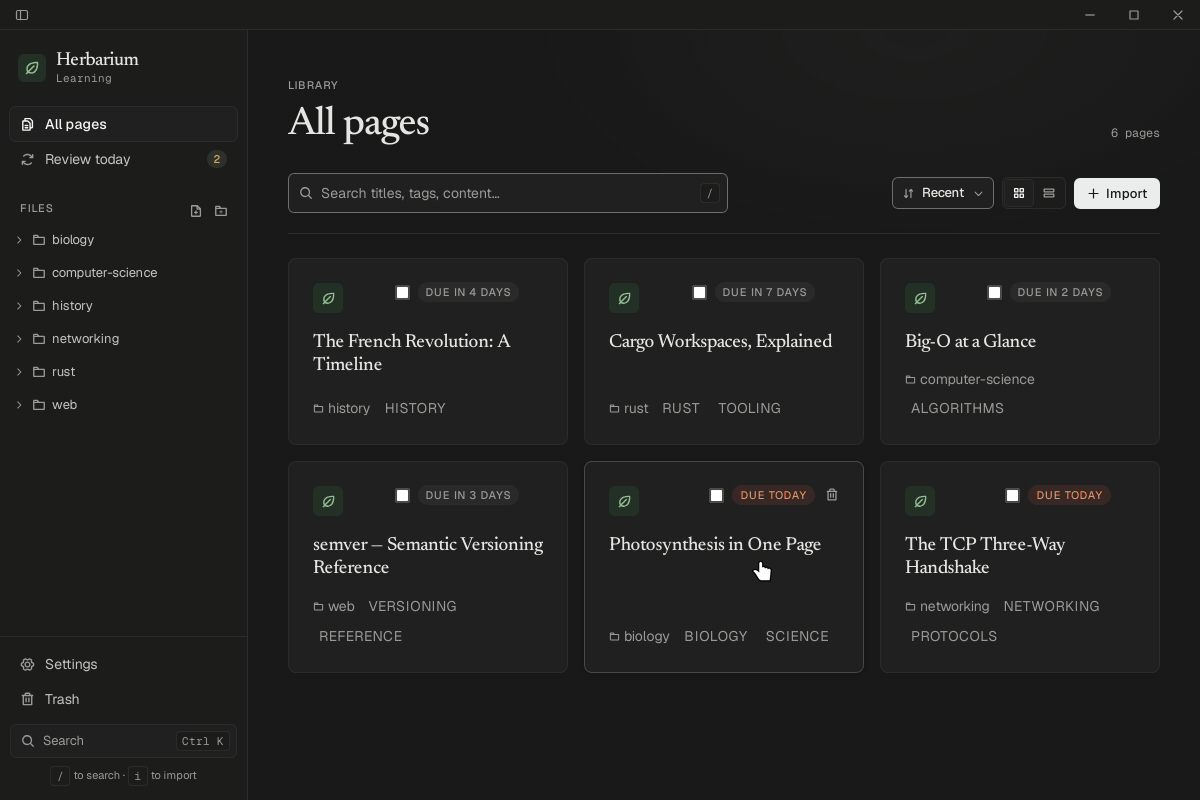Expand the biology folder chevron
The width and height of the screenshot is (1200, 800).
click(19, 240)
